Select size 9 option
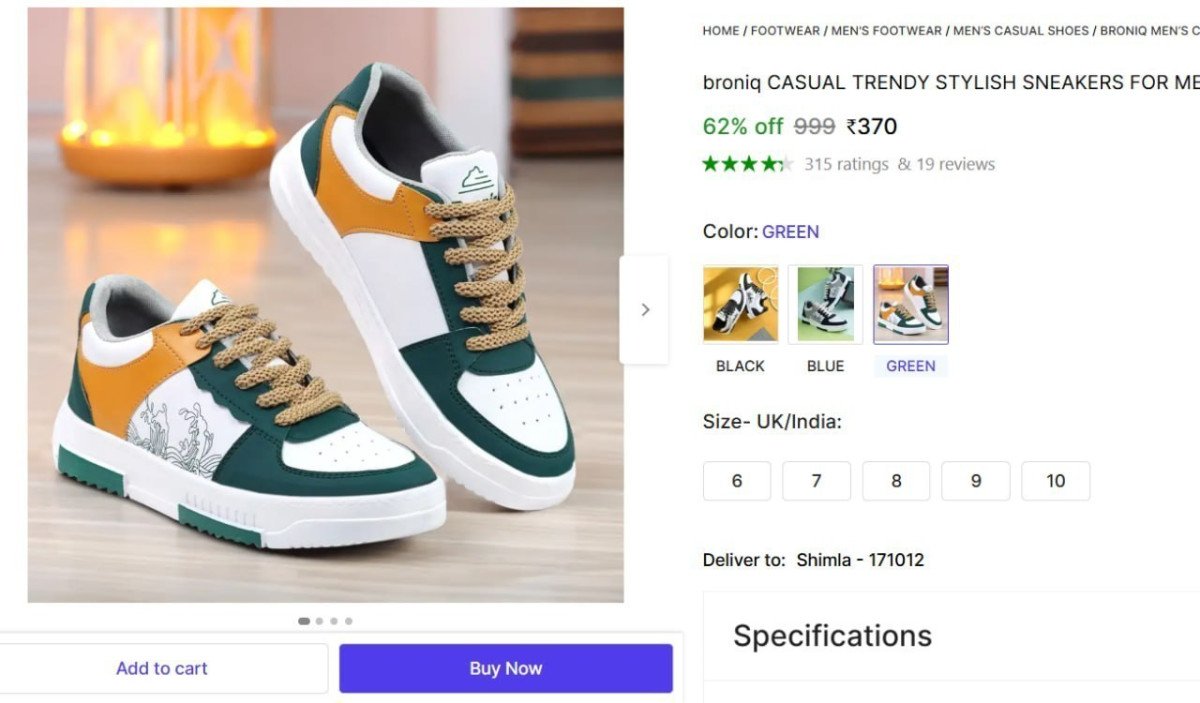This screenshot has height=703, width=1200. pos(976,481)
